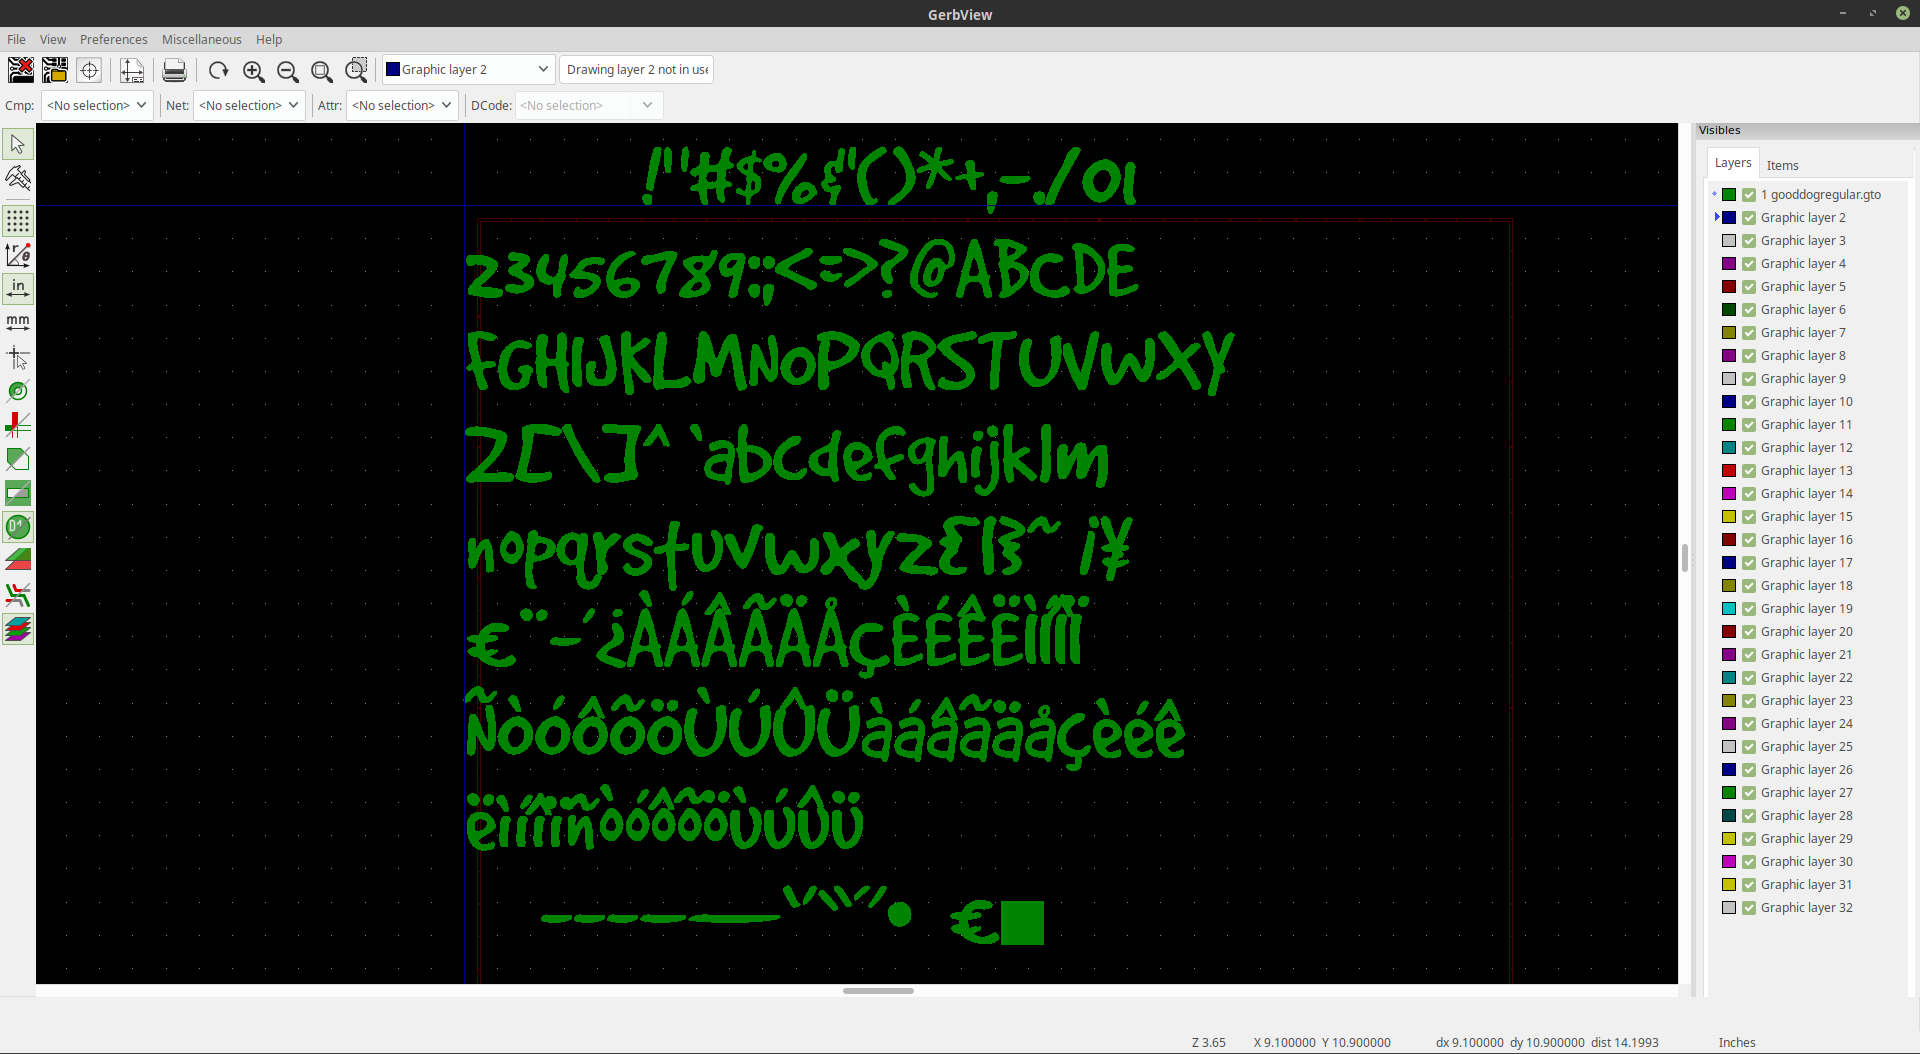Click the Zoom out magnifier
Viewport: 1920px width, 1054px height.
click(288, 70)
